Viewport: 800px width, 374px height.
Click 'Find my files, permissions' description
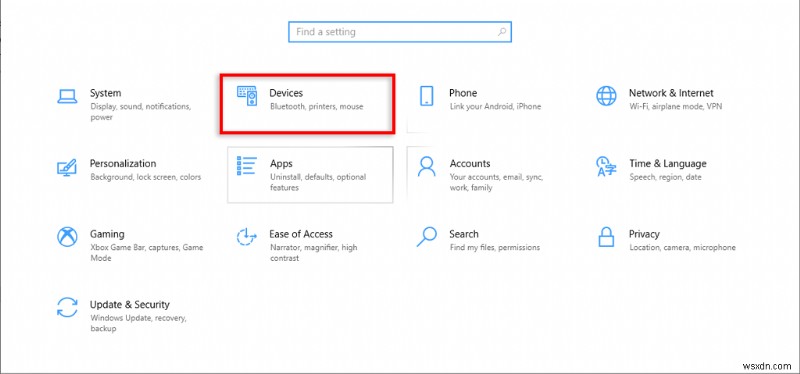(494, 247)
